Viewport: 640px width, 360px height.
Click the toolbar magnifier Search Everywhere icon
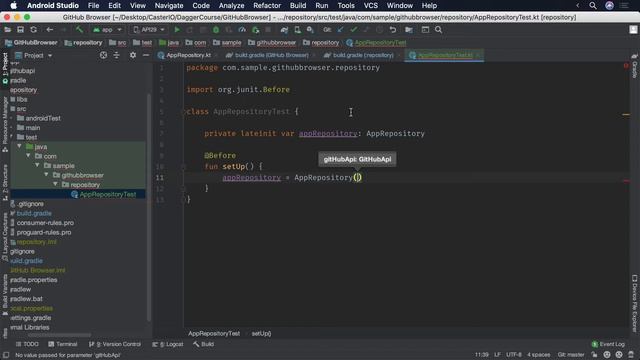click(x=438, y=30)
